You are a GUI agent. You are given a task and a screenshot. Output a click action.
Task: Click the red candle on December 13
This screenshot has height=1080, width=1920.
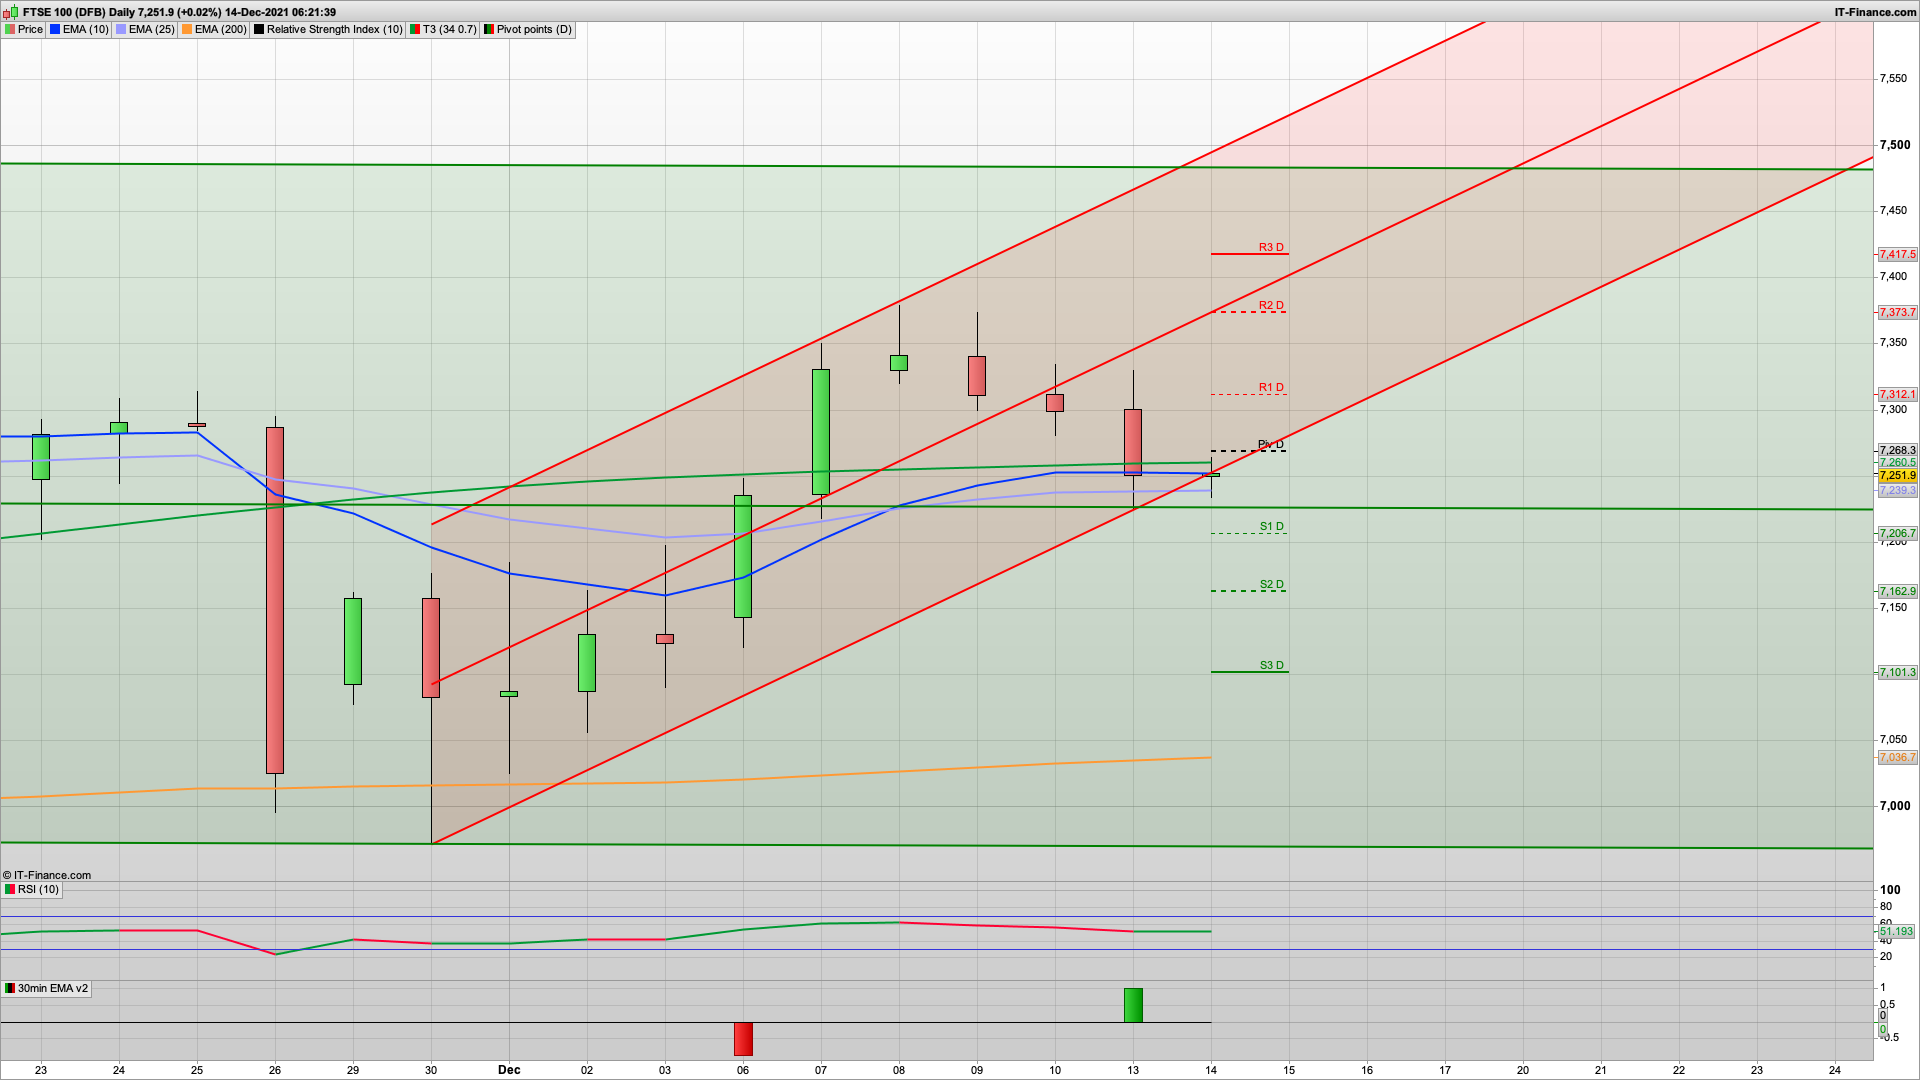coord(1133,442)
